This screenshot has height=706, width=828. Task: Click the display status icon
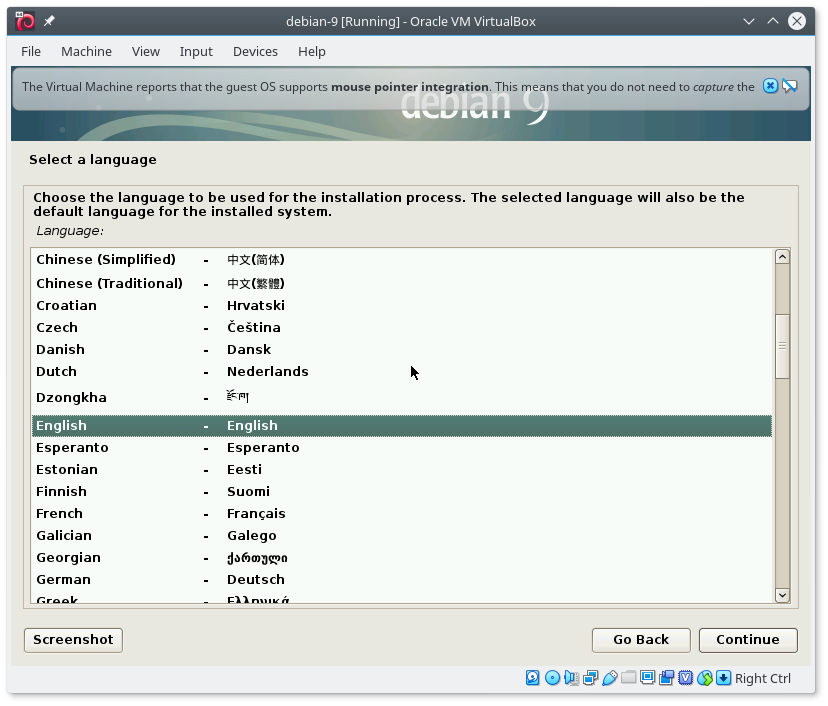(x=647, y=678)
